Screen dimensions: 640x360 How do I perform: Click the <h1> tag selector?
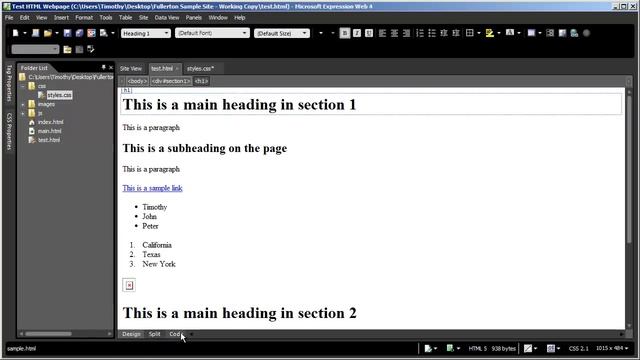click(x=201, y=81)
